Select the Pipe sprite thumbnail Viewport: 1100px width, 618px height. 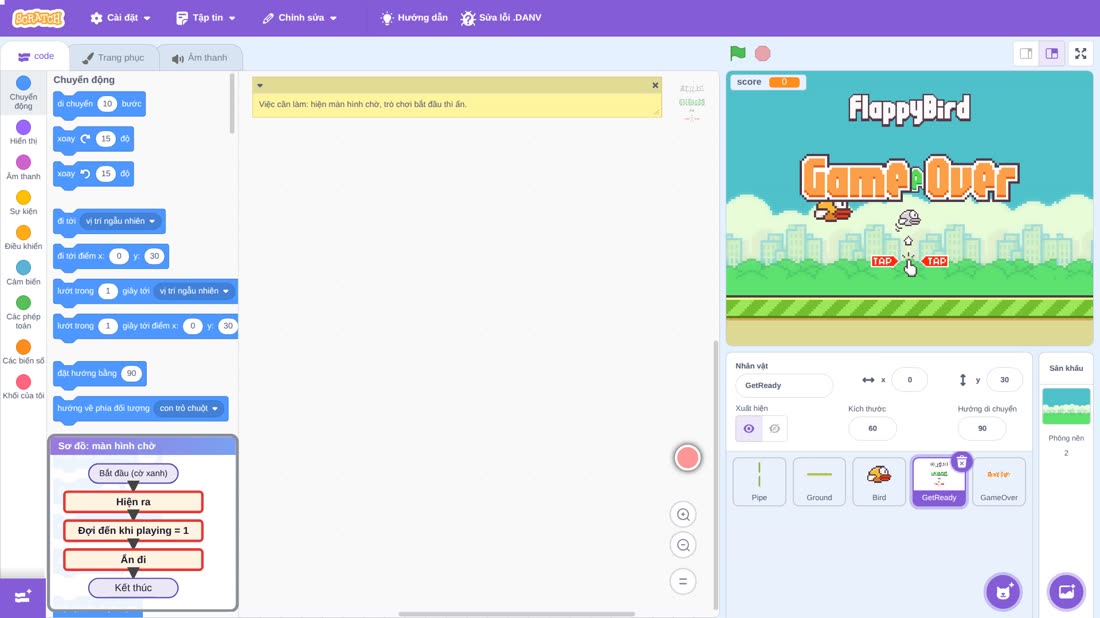pos(759,481)
